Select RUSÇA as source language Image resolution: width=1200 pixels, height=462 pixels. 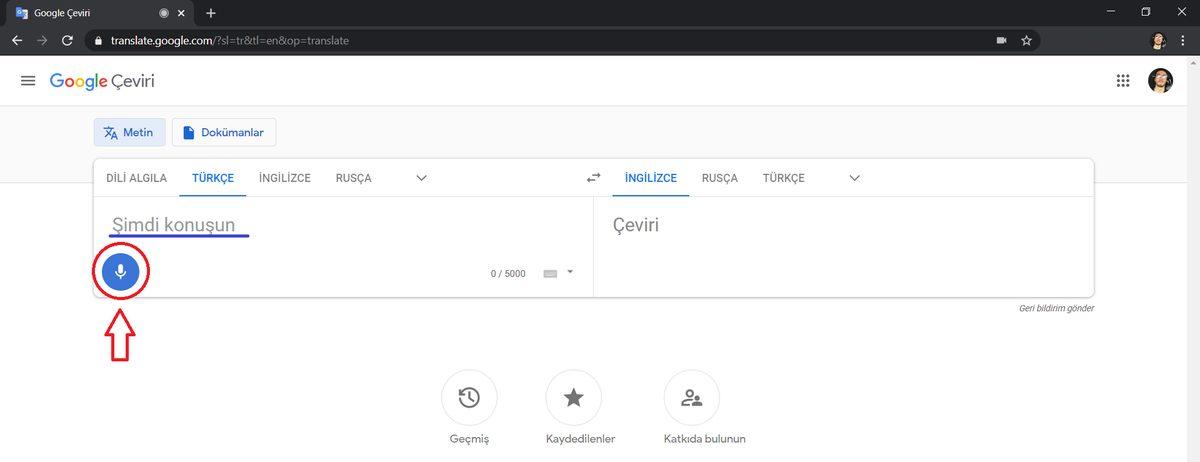pyautogui.click(x=354, y=178)
